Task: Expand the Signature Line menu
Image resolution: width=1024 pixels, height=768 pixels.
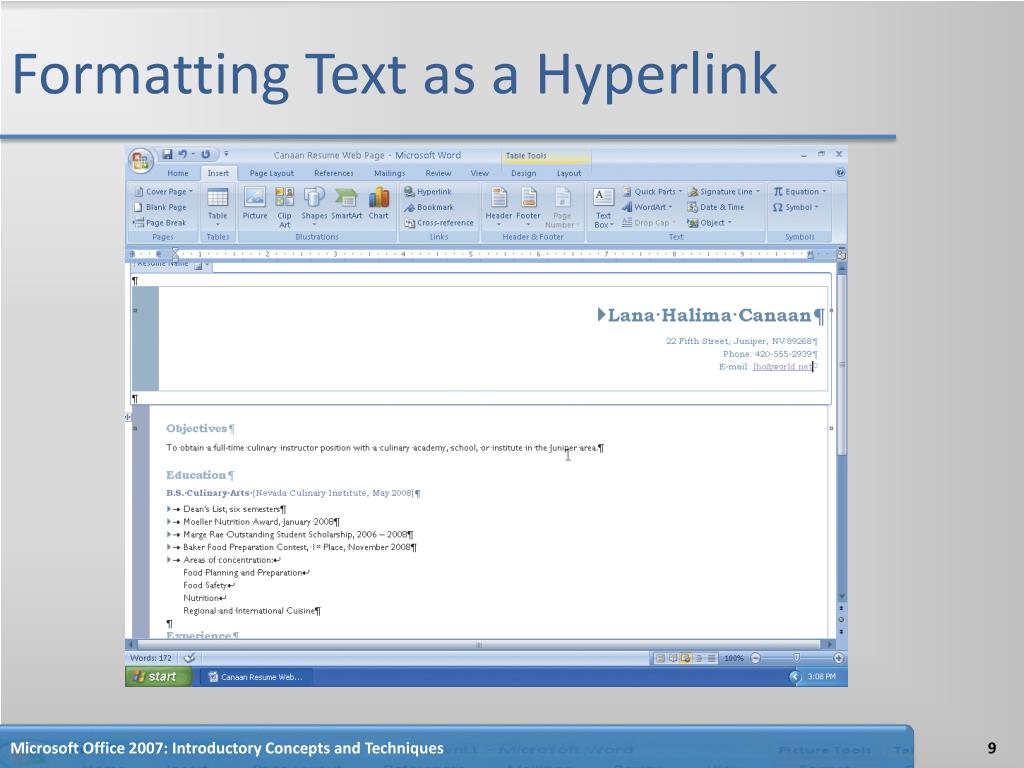Action: [x=724, y=191]
